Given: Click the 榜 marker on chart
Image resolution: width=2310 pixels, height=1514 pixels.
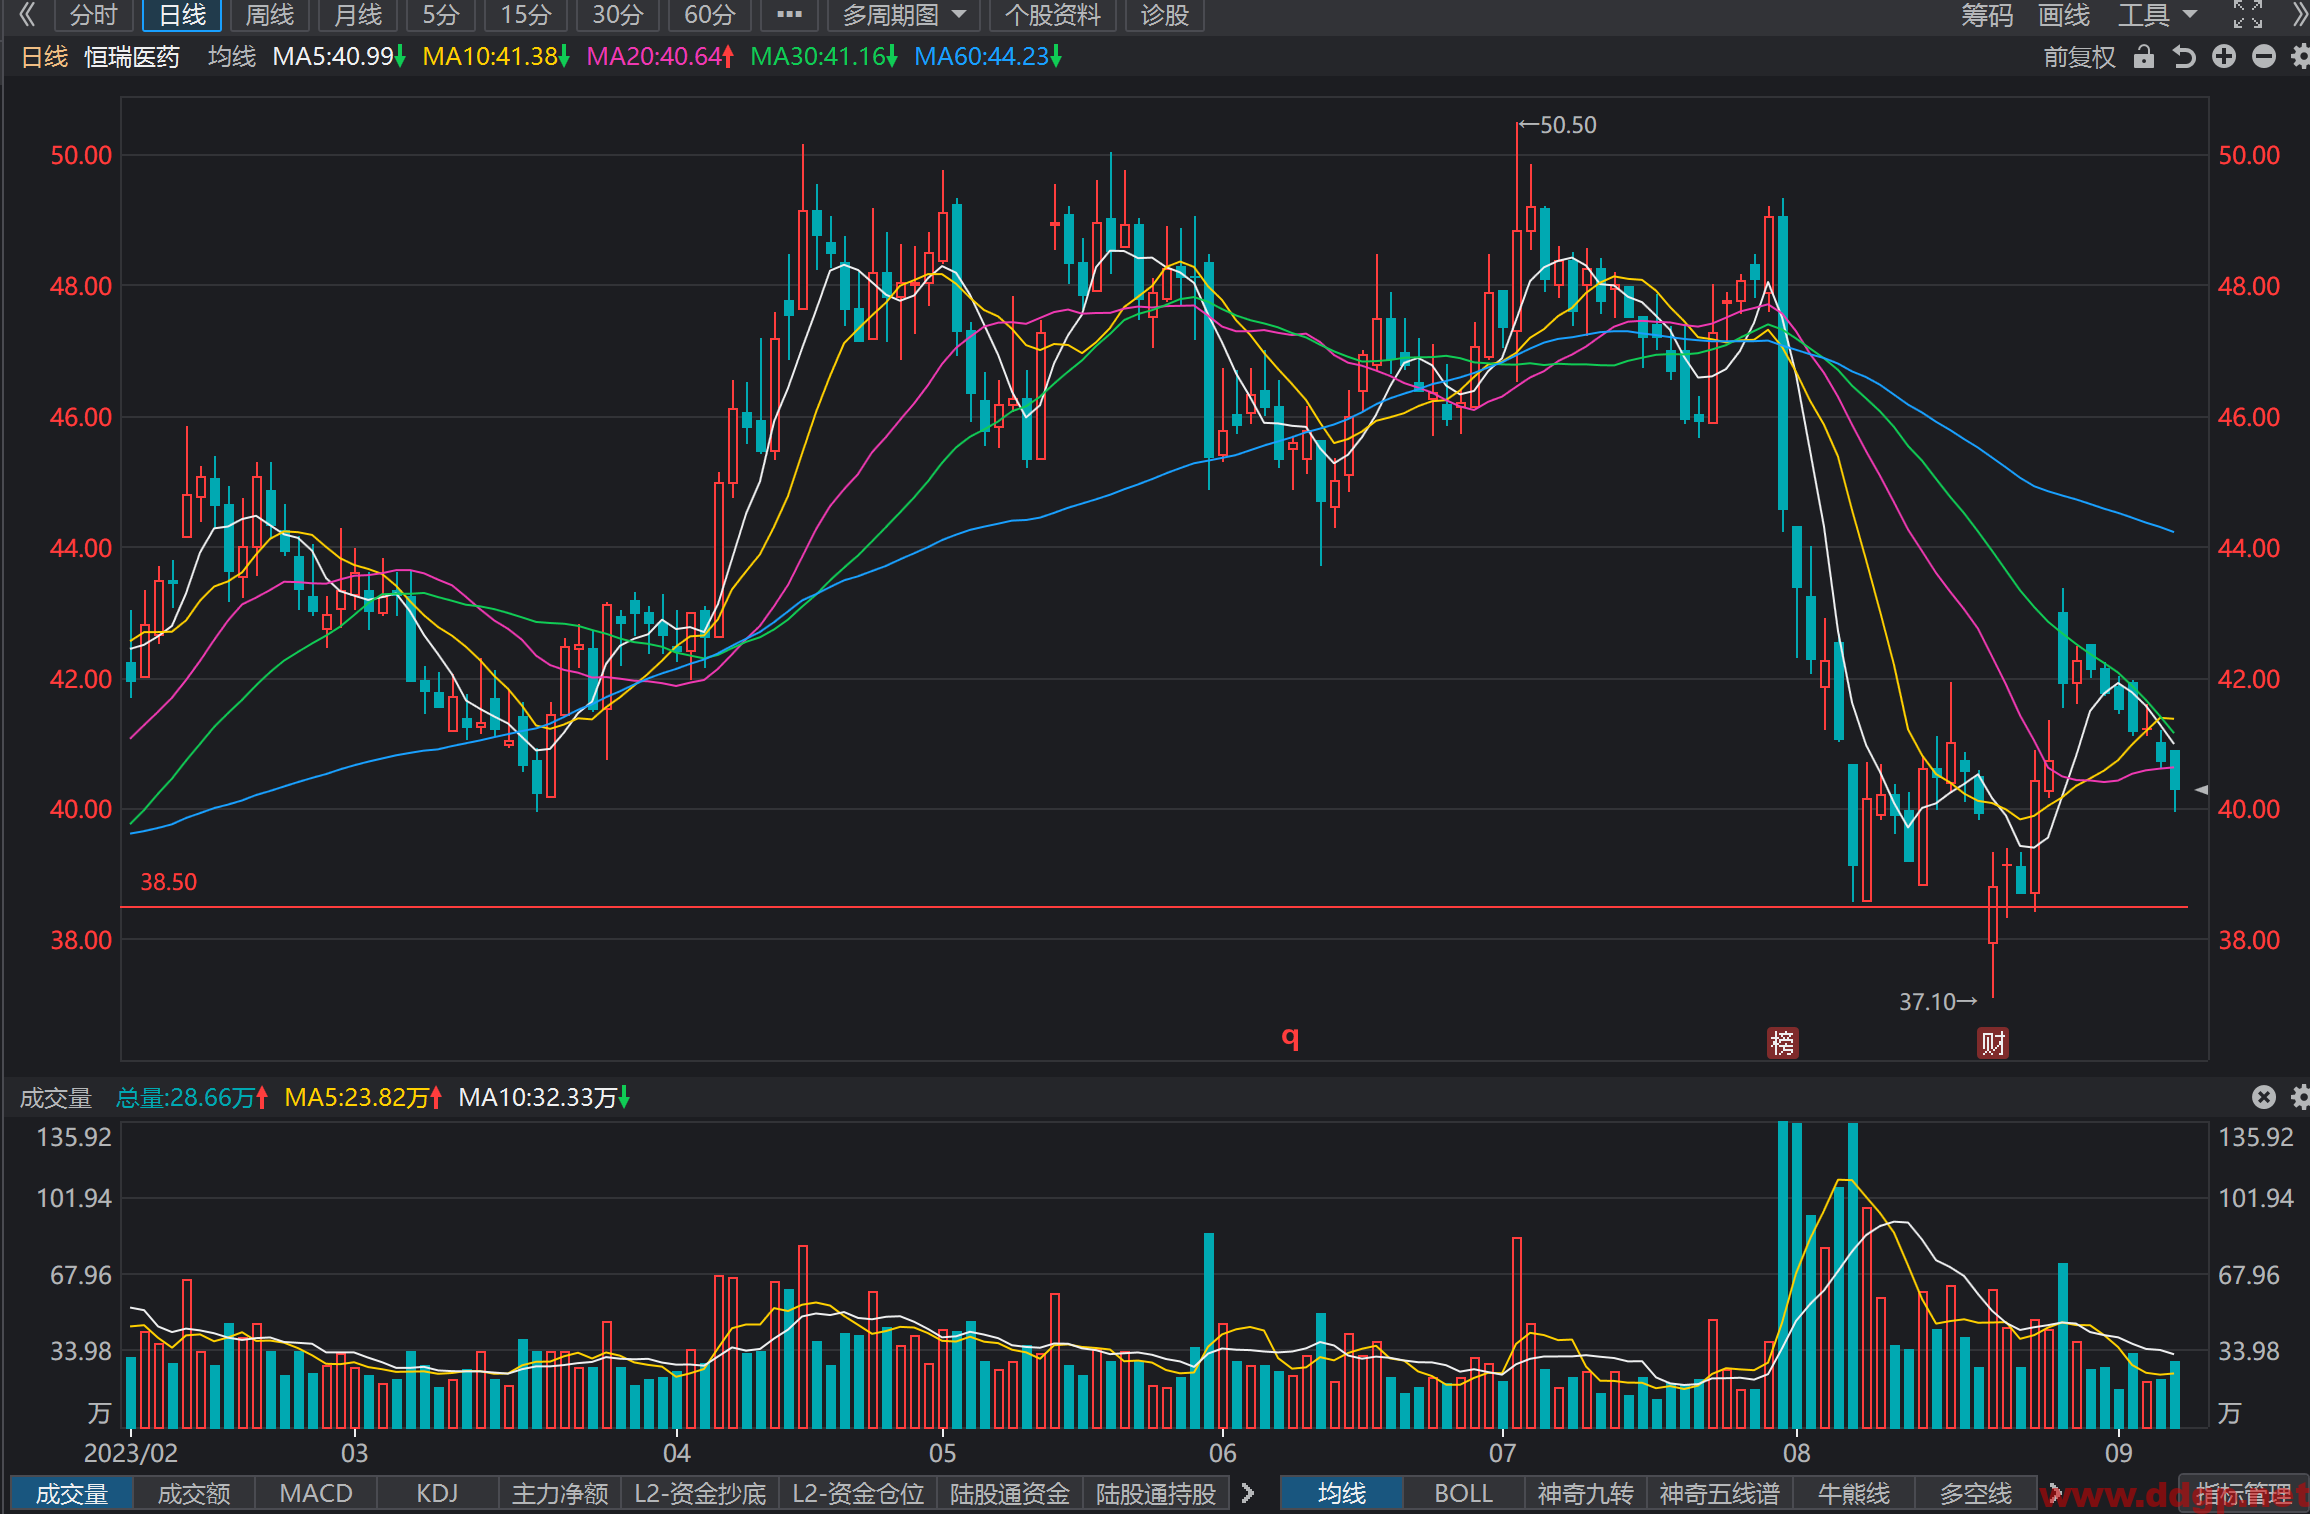Looking at the screenshot, I should (x=1783, y=1043).
